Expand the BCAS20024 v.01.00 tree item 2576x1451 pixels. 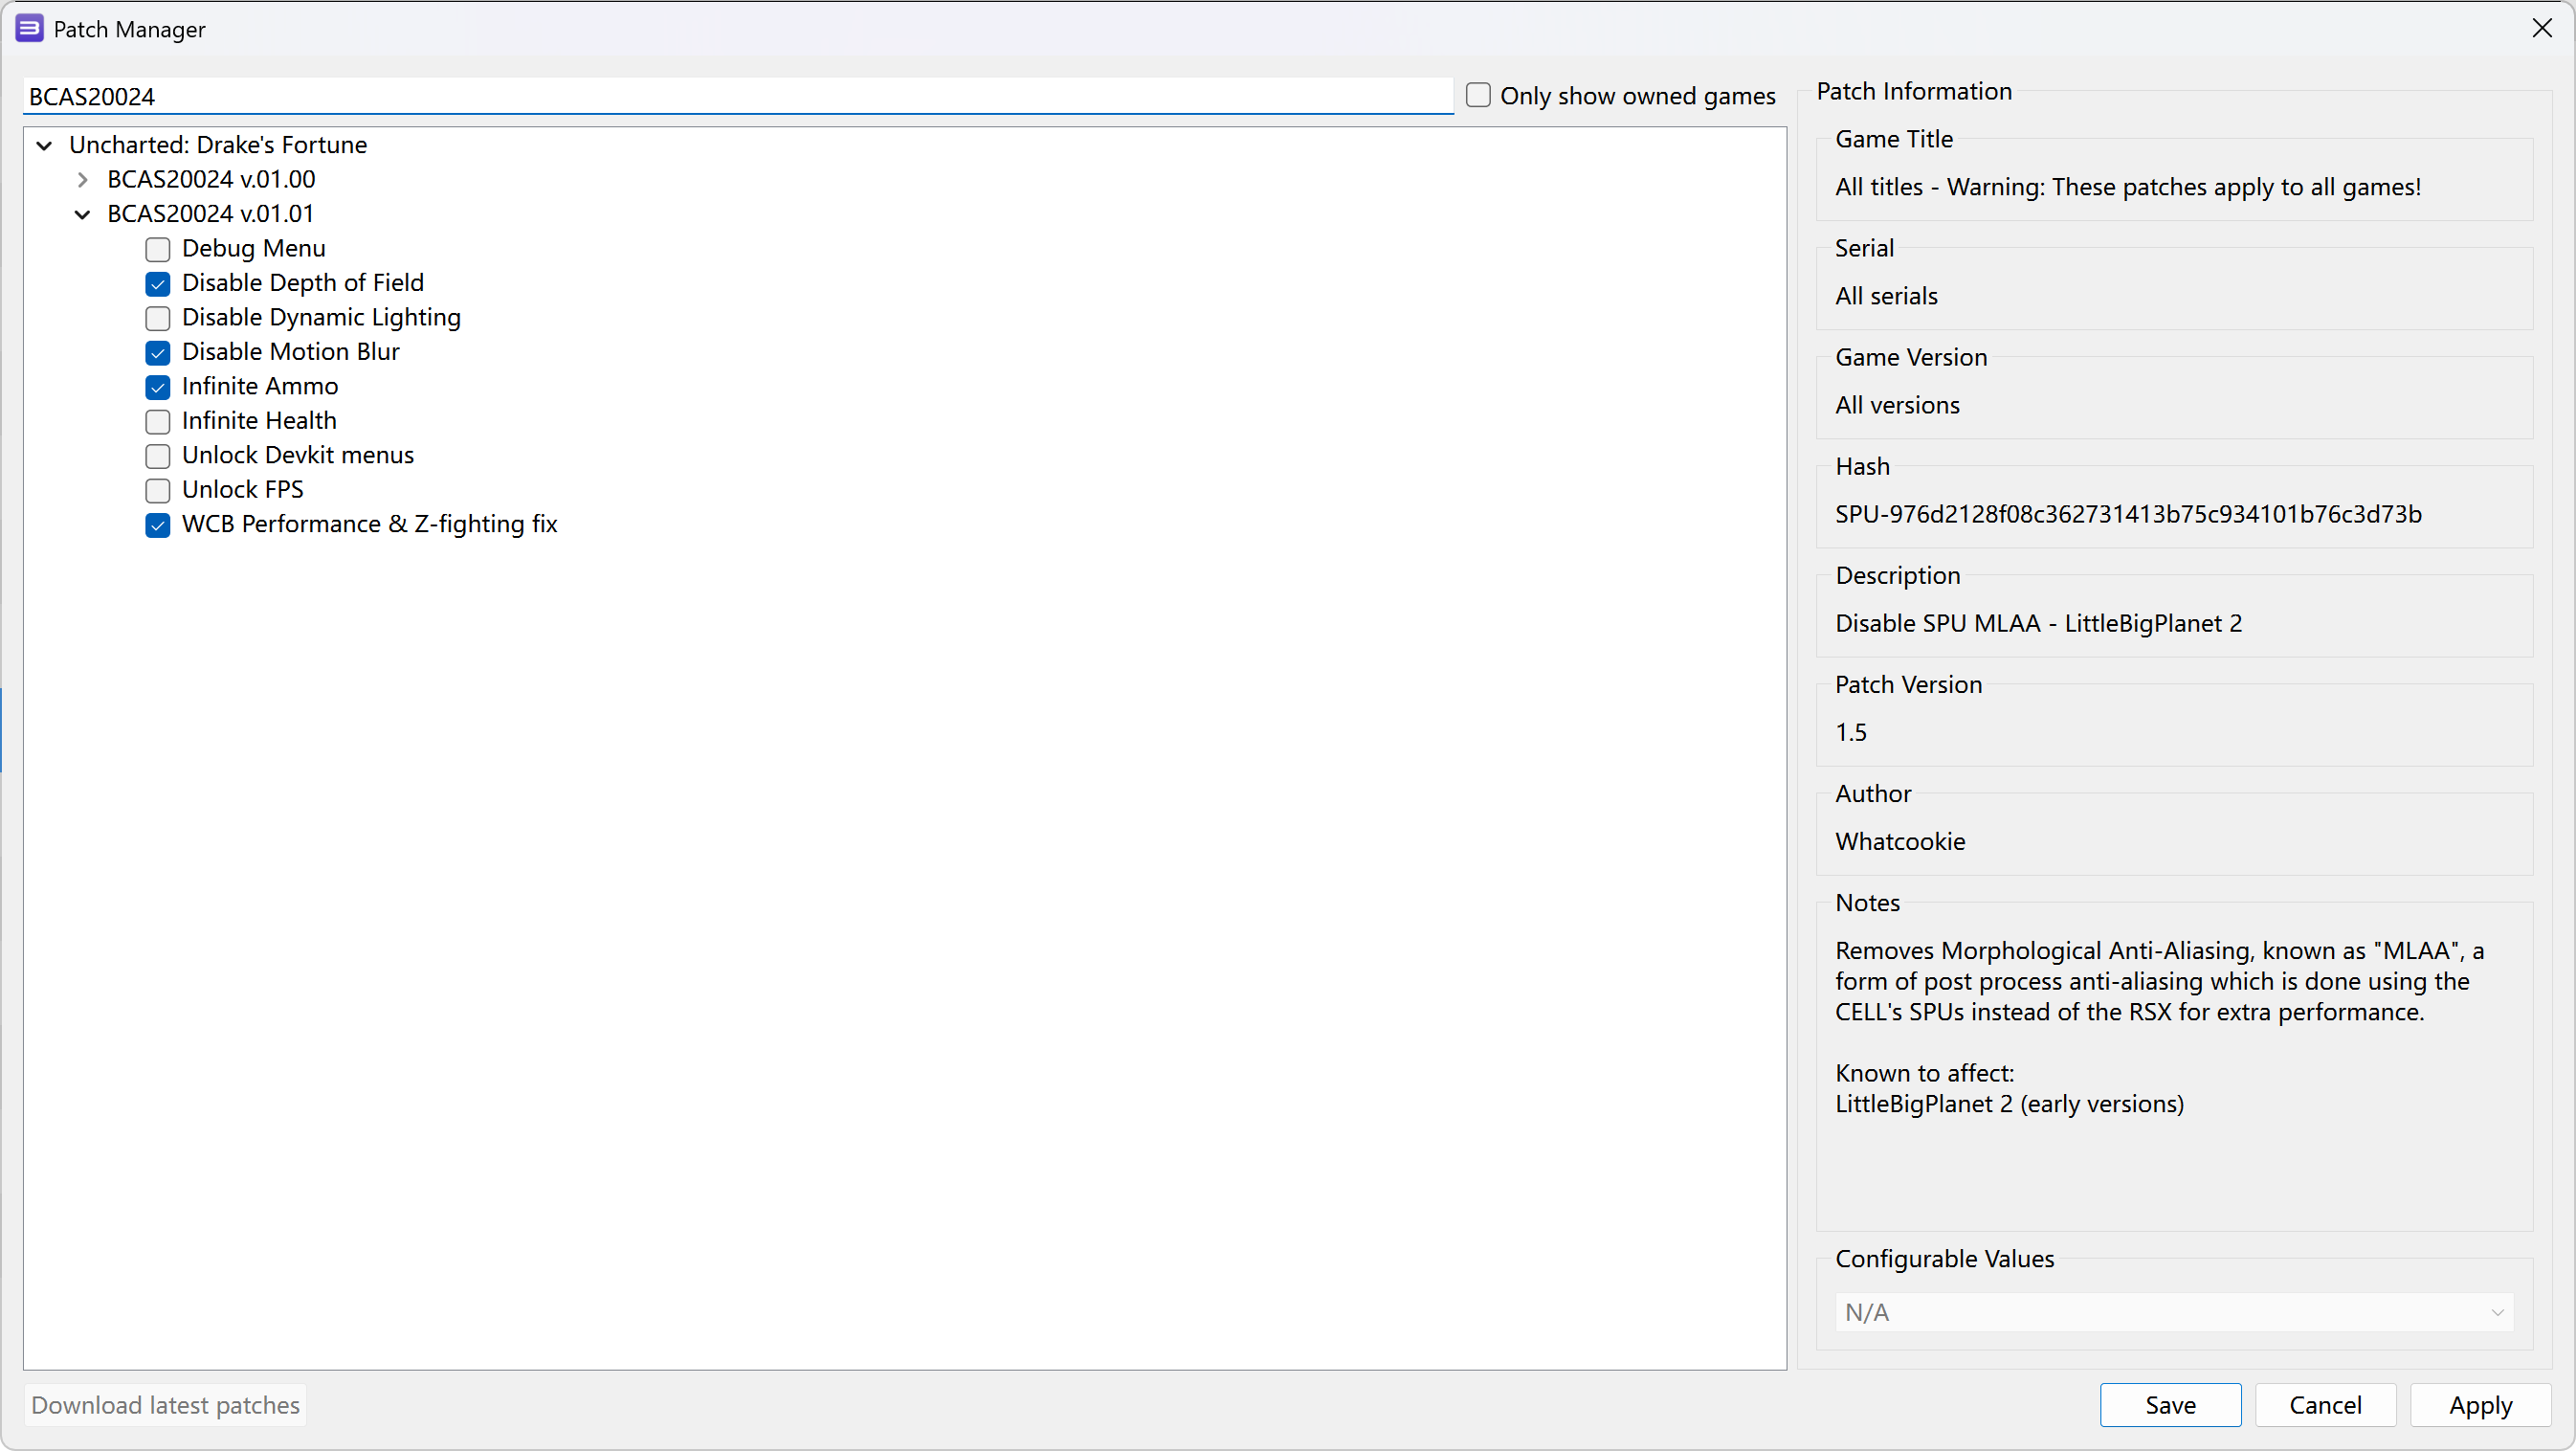[x=83, y=179]
